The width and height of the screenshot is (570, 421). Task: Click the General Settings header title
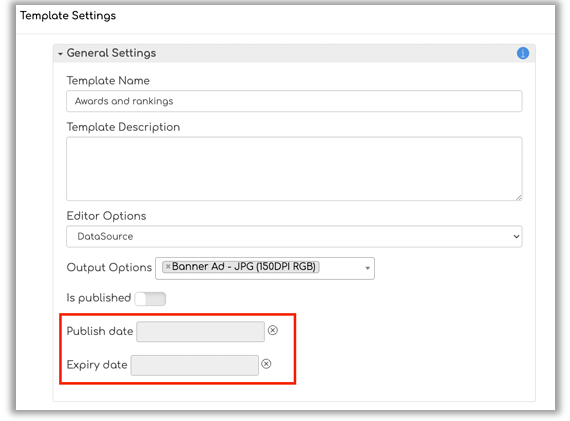point(111,53)
